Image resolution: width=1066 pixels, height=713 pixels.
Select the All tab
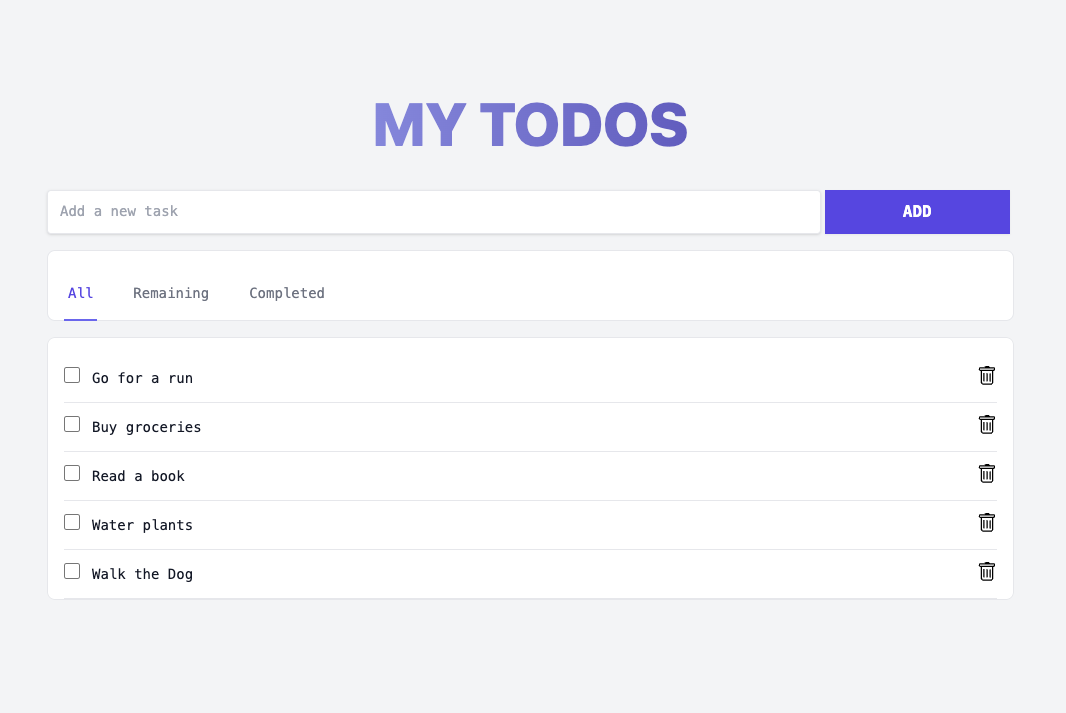[80, 293]
